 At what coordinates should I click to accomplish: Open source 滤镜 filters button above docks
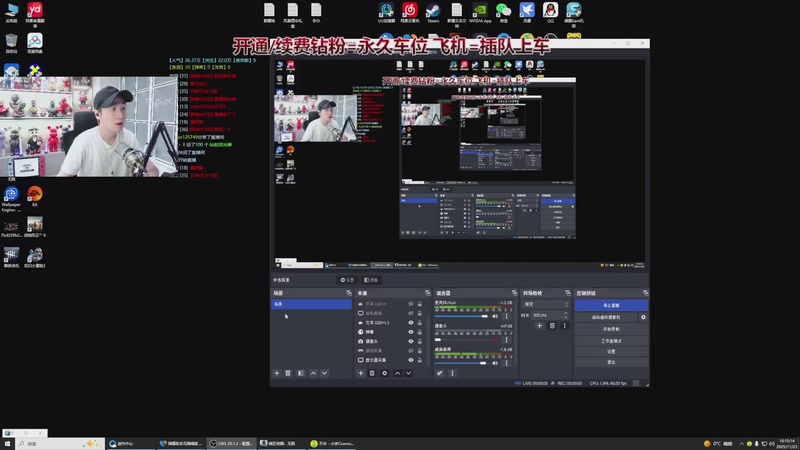(x=371, y=280)
